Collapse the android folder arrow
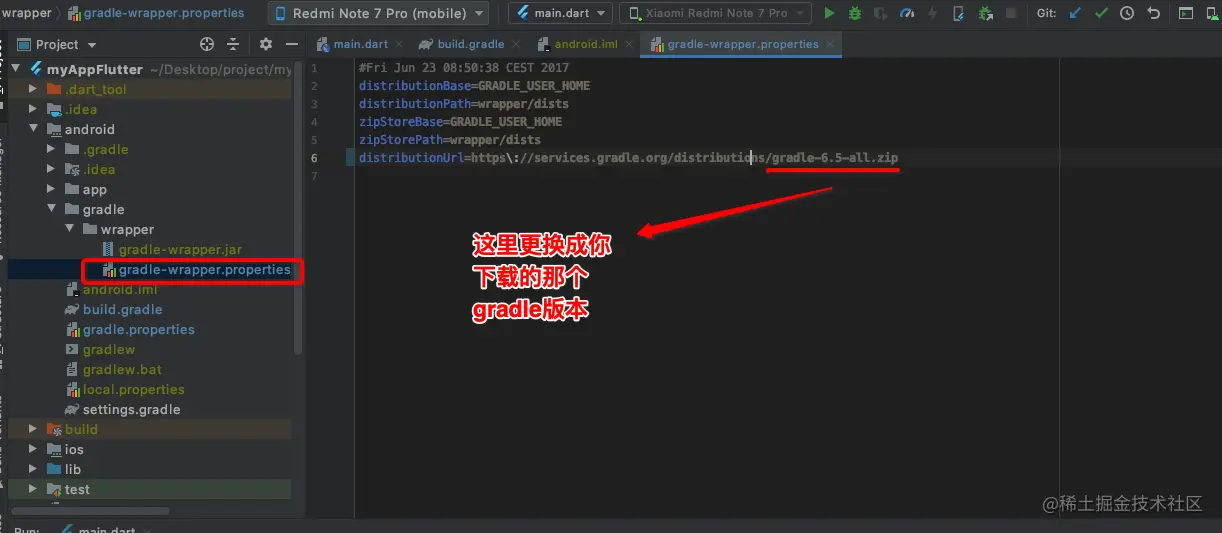This screenshot has height=533, width=1222. [33, 129]
